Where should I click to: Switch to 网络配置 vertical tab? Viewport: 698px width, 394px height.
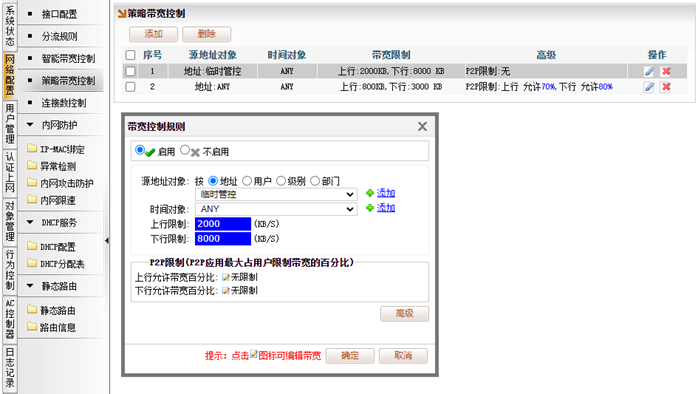pos(10,75)
